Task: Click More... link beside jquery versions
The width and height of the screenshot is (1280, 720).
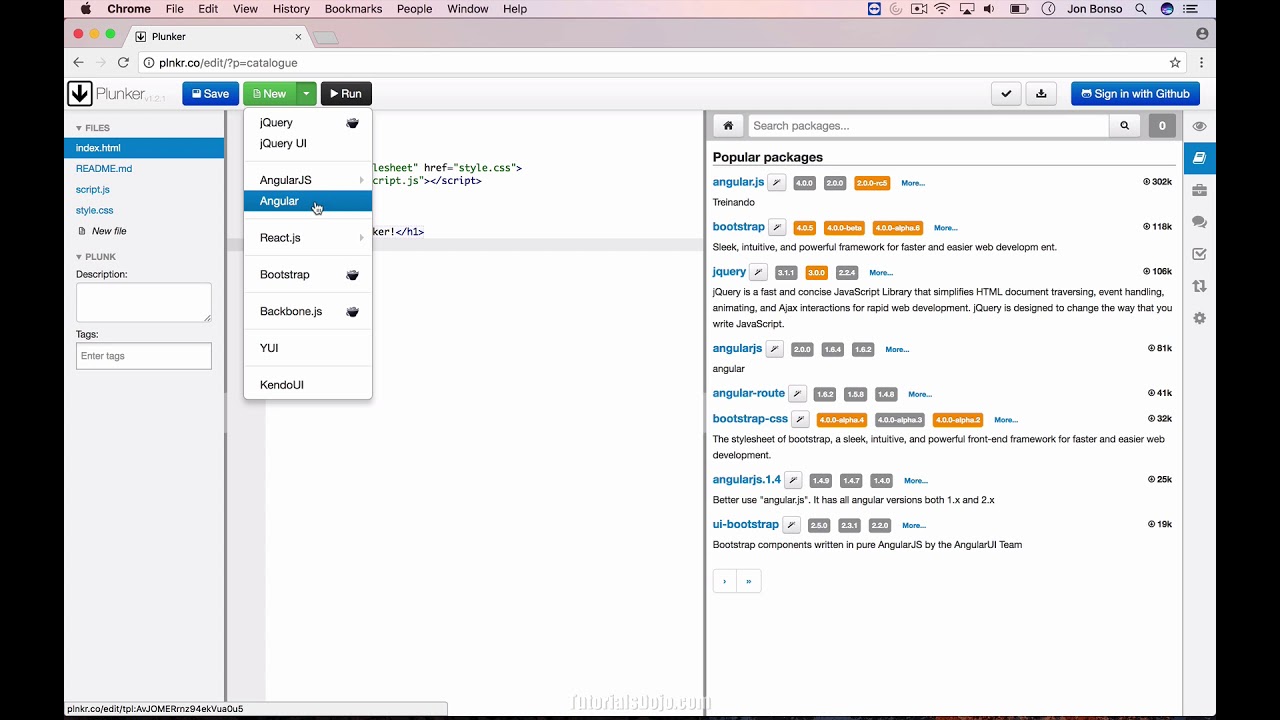Action: point(881,272)
